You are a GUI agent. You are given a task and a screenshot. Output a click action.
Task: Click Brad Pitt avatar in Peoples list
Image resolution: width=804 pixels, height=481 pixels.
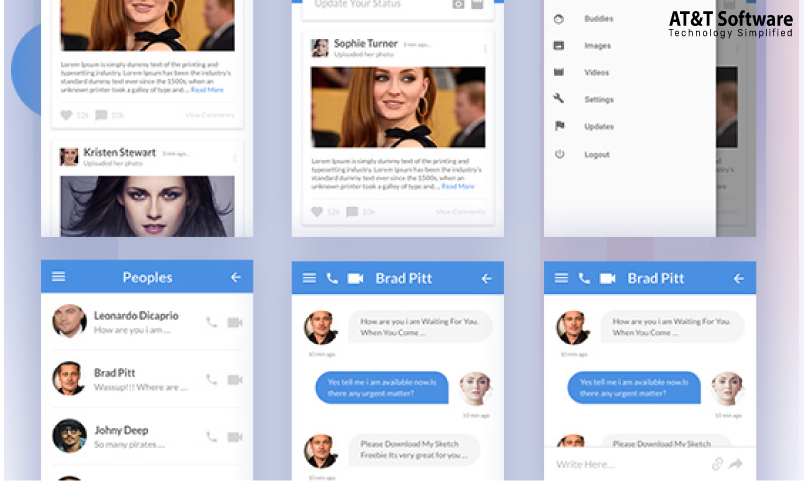click(x=69, y=378)
